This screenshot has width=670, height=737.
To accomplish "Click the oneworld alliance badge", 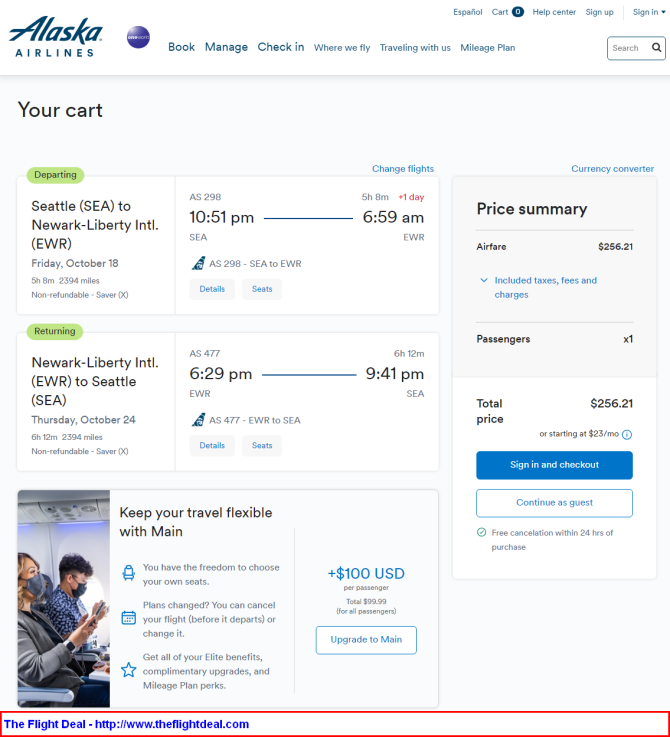I will [x=138, y=37].
